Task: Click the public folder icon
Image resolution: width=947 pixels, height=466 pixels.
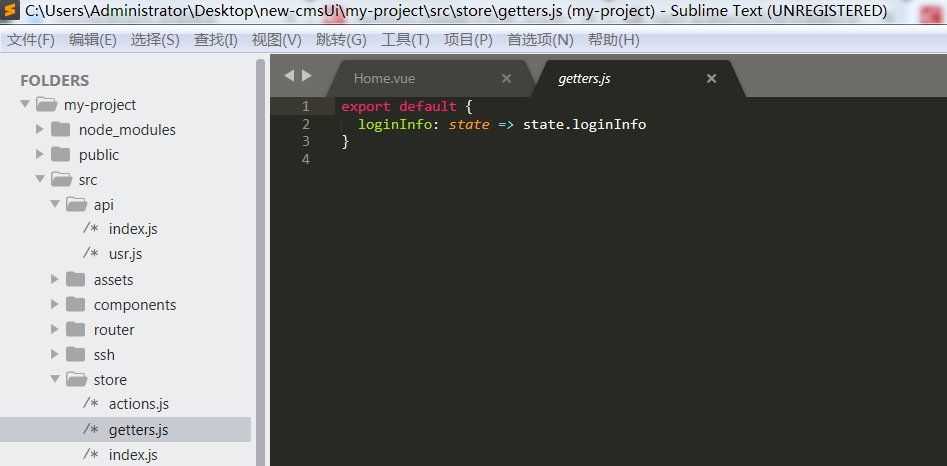Action: coord(60,155)
